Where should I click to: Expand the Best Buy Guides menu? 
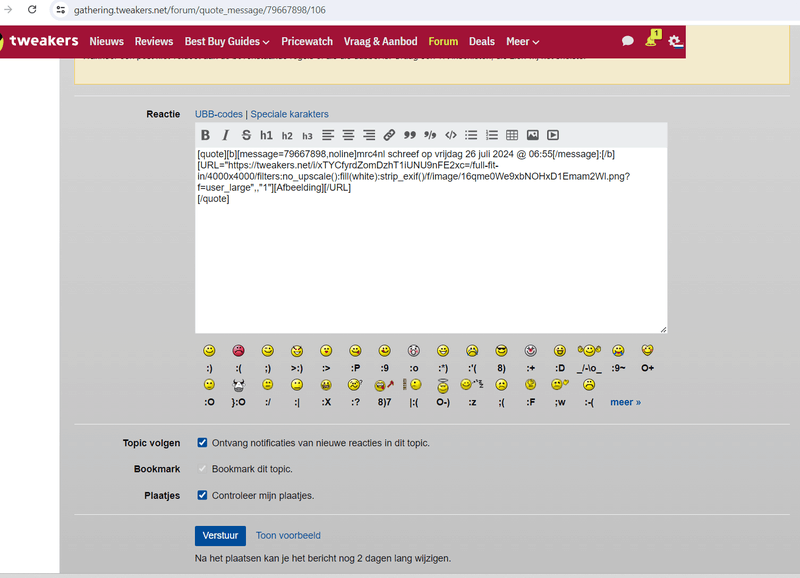227,41
